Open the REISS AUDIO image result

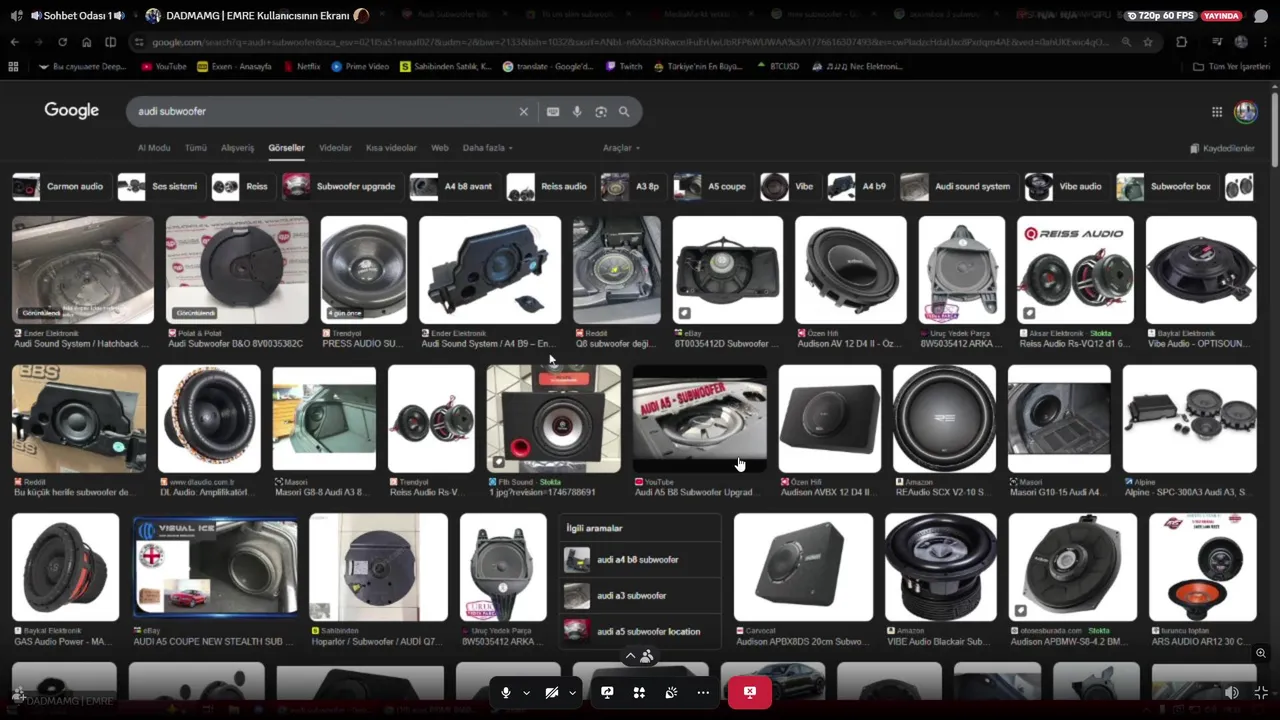tap(1075, 270)
